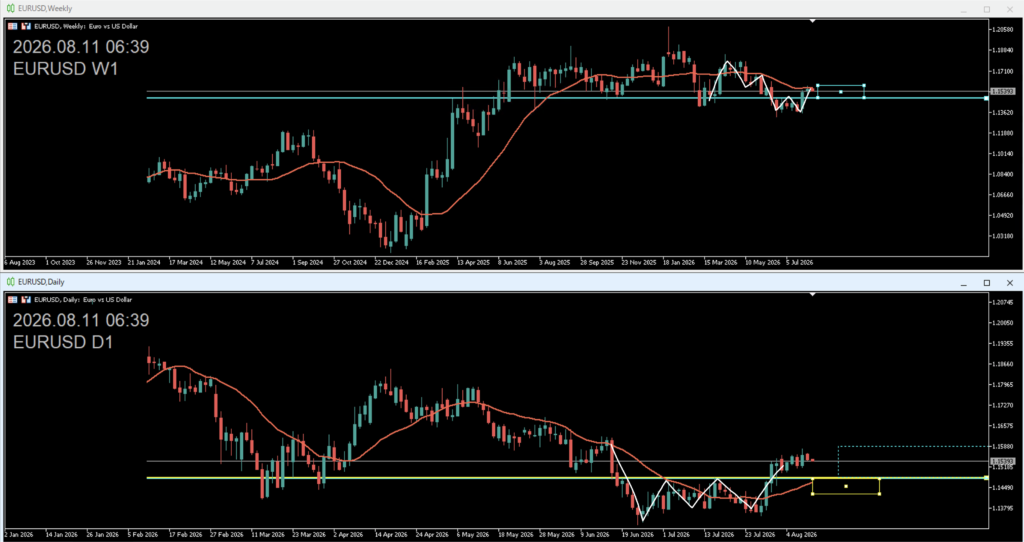Click '4 Aug 2026' on Daily time axis
The height and width of the screenshot is (542, 1024).
[x=801, y=534]
